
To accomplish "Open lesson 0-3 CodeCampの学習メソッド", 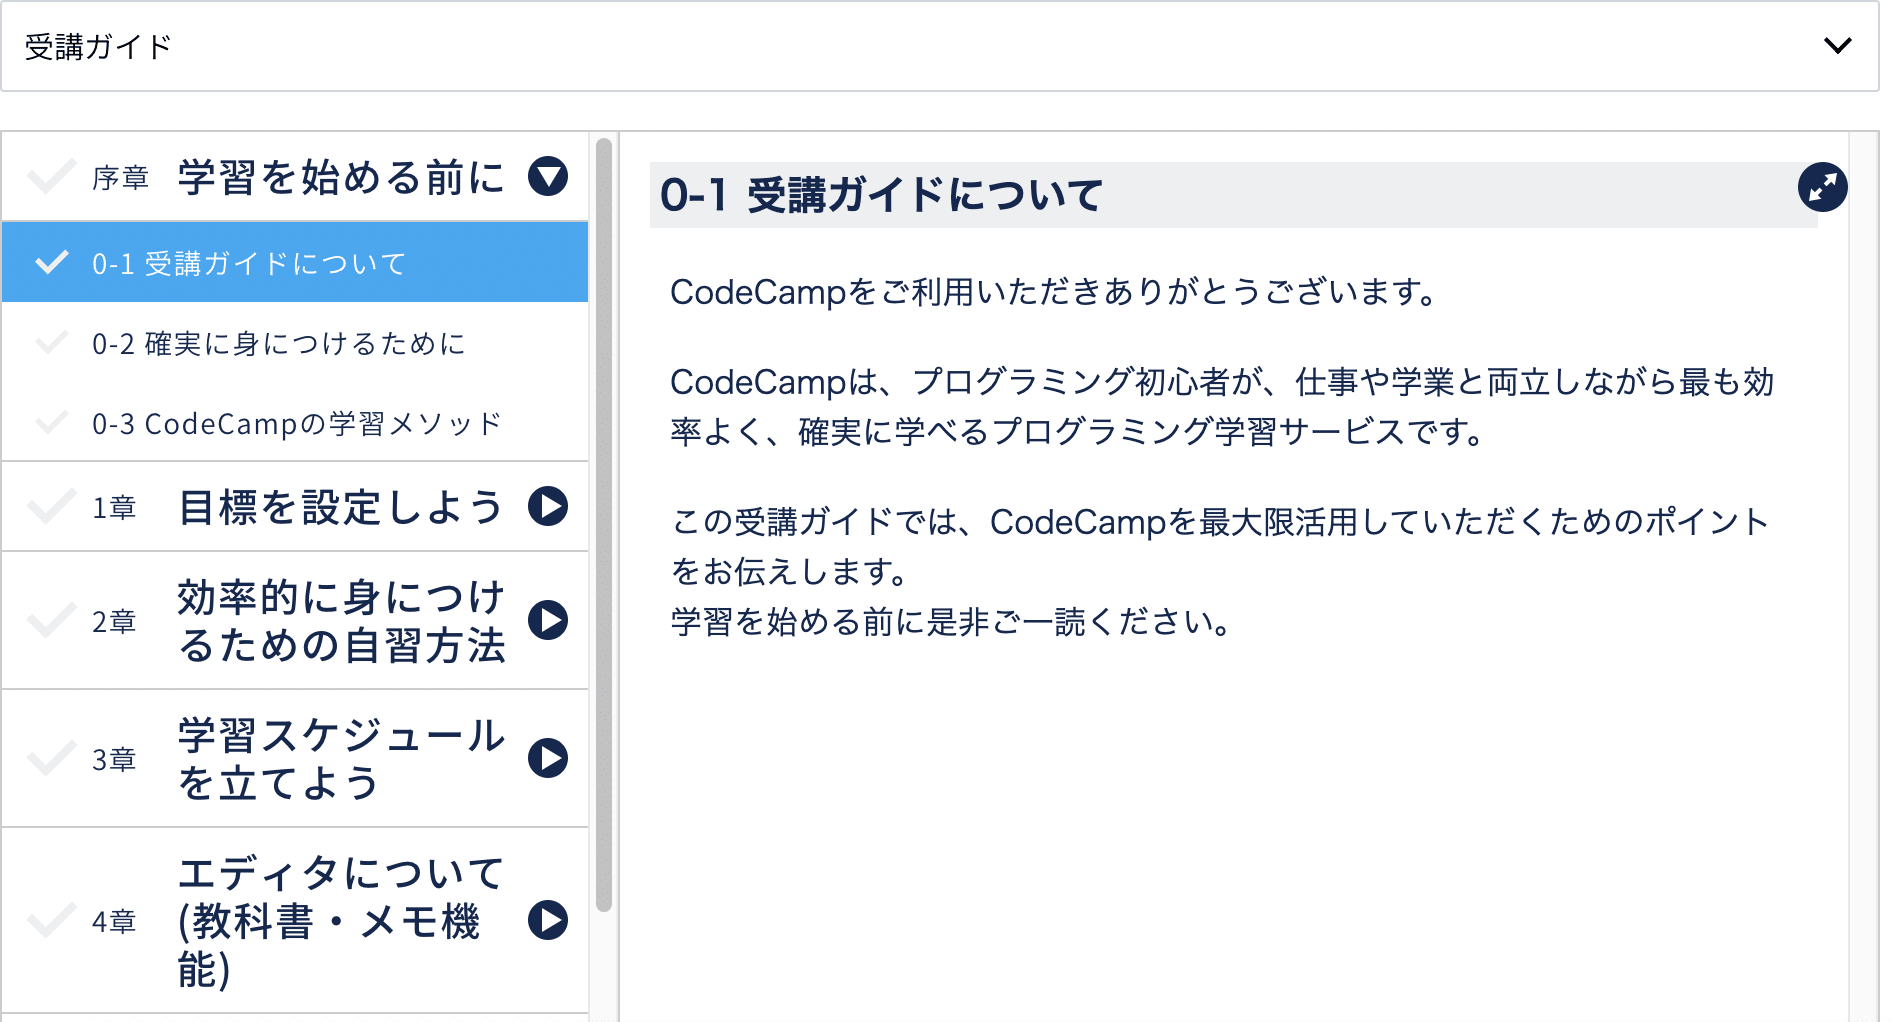I will coord(295,422).
